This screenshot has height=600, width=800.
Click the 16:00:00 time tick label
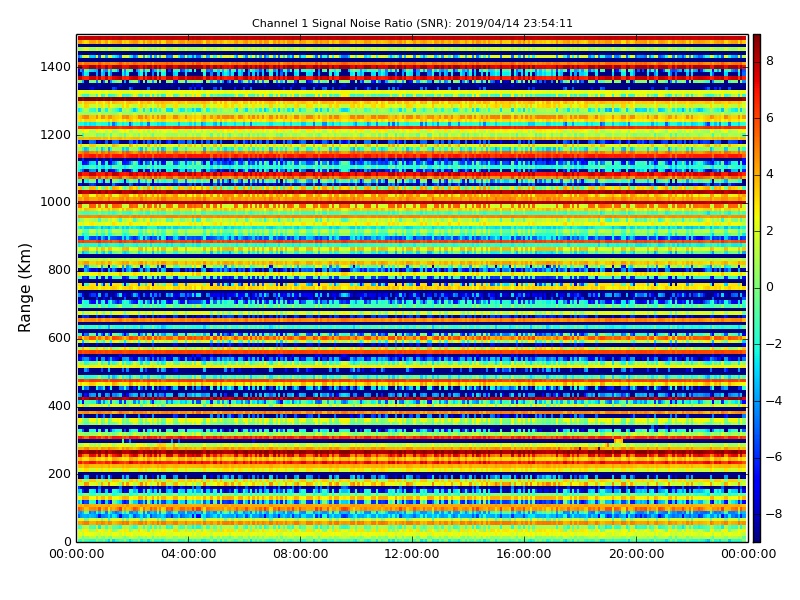pos(524,554)
